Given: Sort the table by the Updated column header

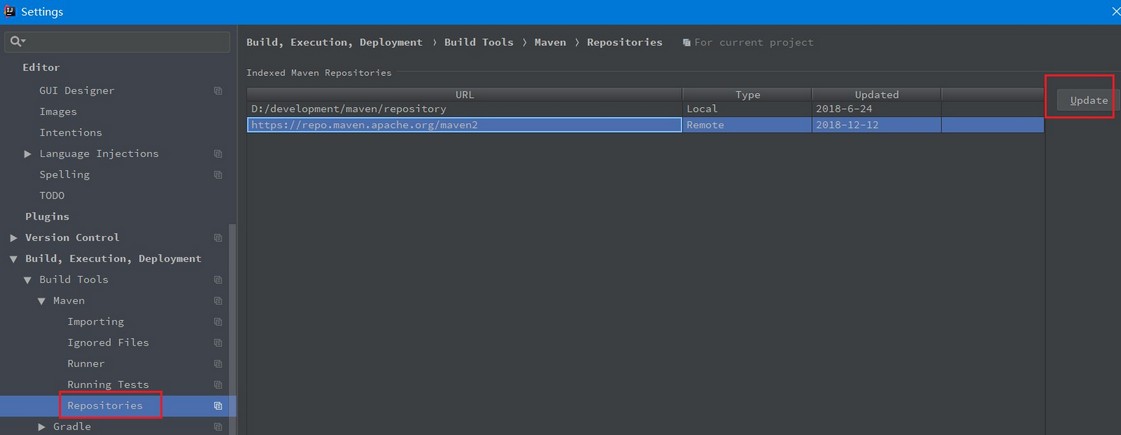Looking at the screenshot, I should coord(876,94).
